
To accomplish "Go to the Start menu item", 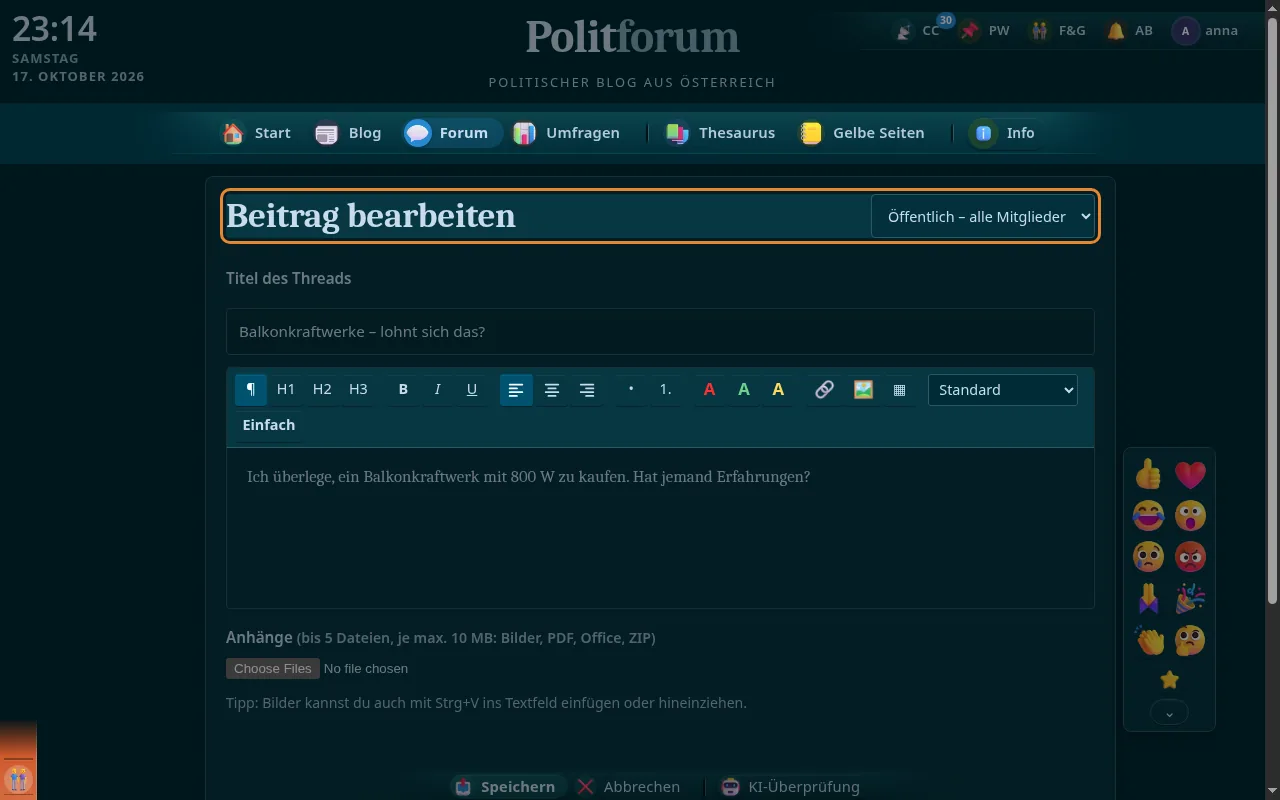I will [x=257, y=133].
